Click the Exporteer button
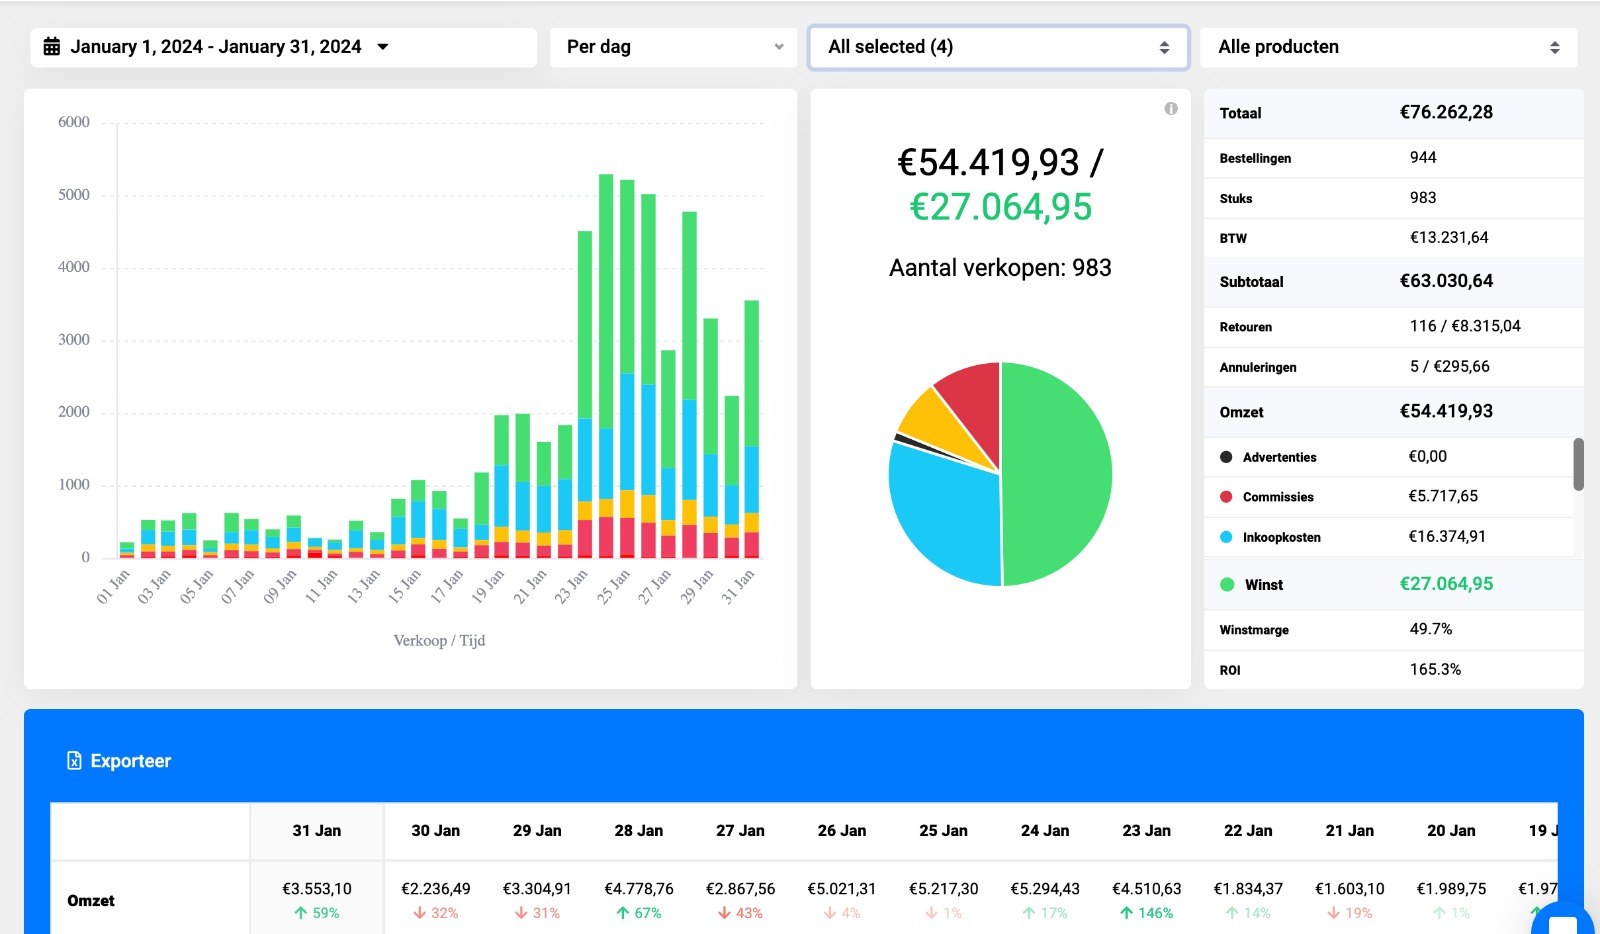The image size is (1600, 934). click(x=119, y=761)
